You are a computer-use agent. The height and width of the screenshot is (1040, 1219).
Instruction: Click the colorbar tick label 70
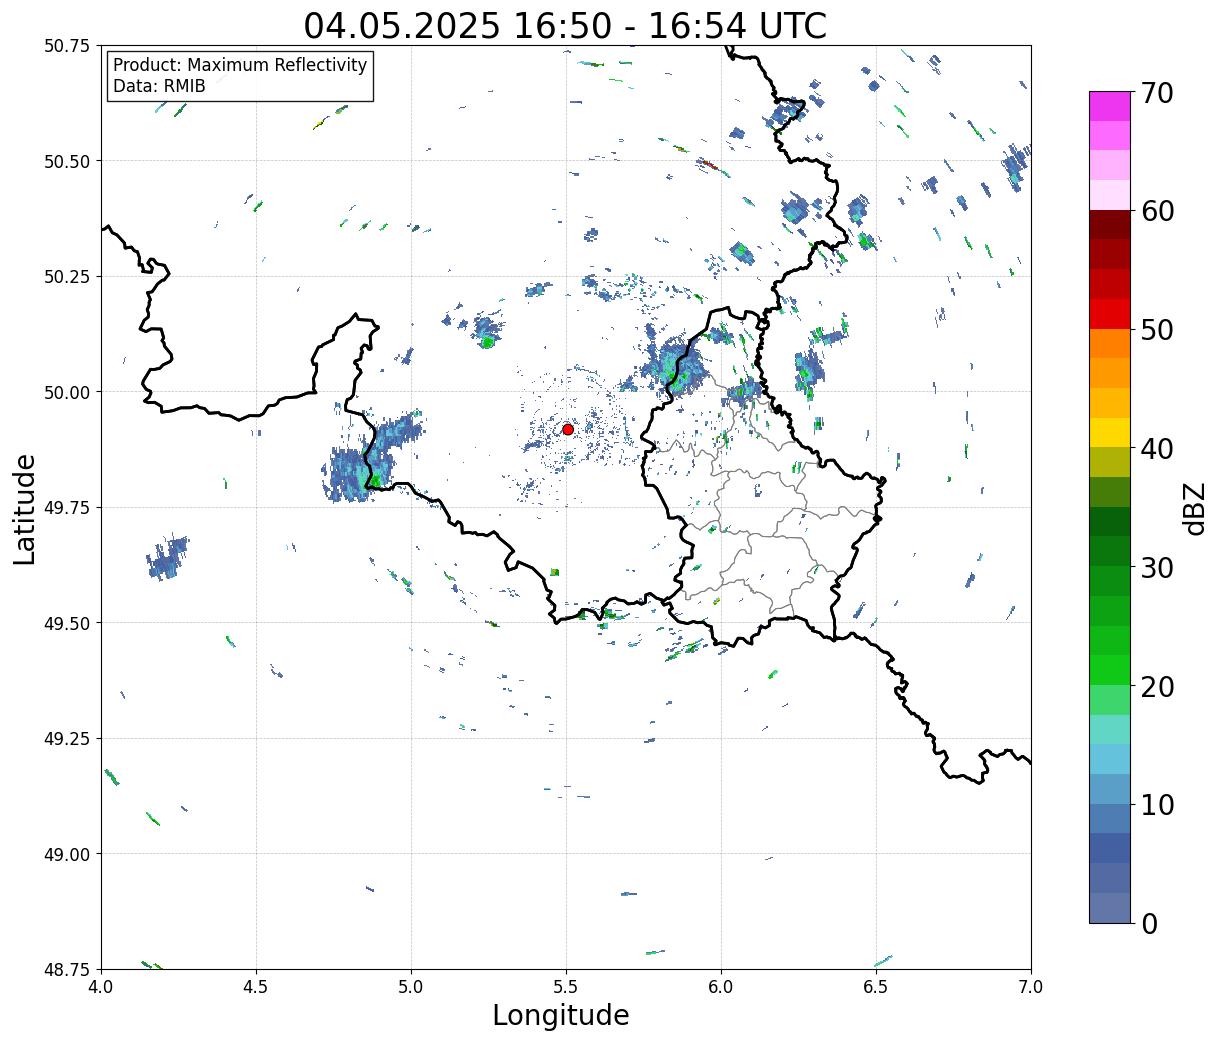(x=1156, y=93)
